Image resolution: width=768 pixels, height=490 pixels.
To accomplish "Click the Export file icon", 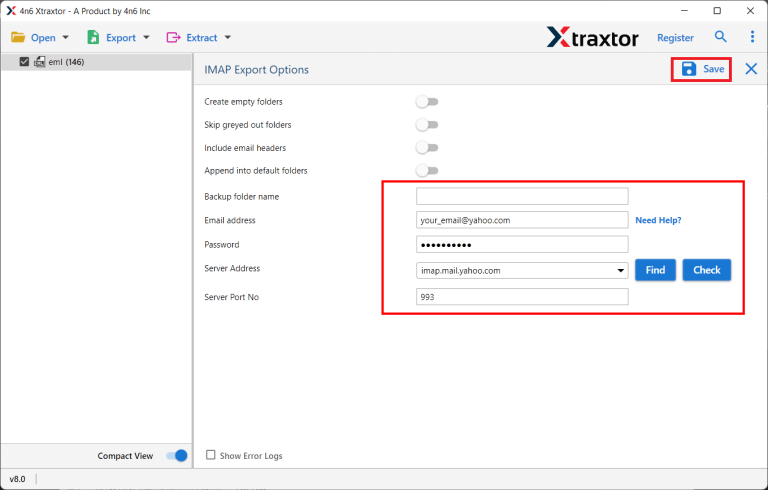I will [x=93, y=37].
